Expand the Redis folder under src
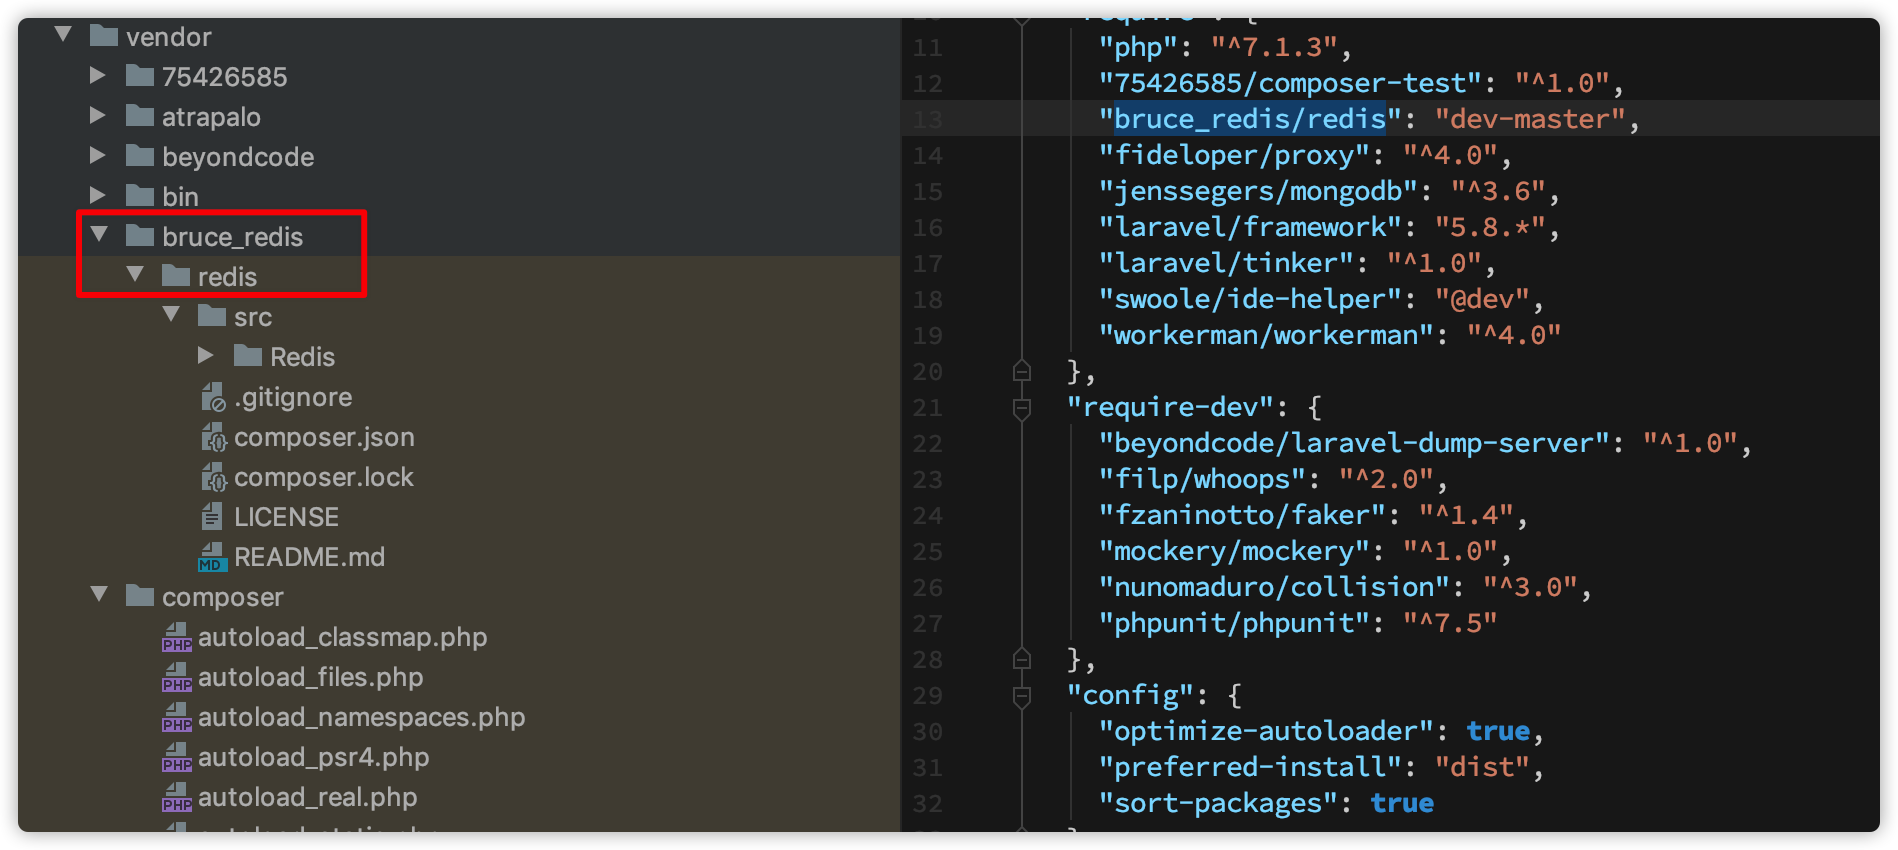The width and height of the screenshot is (1898, 850). coord(206,355)
